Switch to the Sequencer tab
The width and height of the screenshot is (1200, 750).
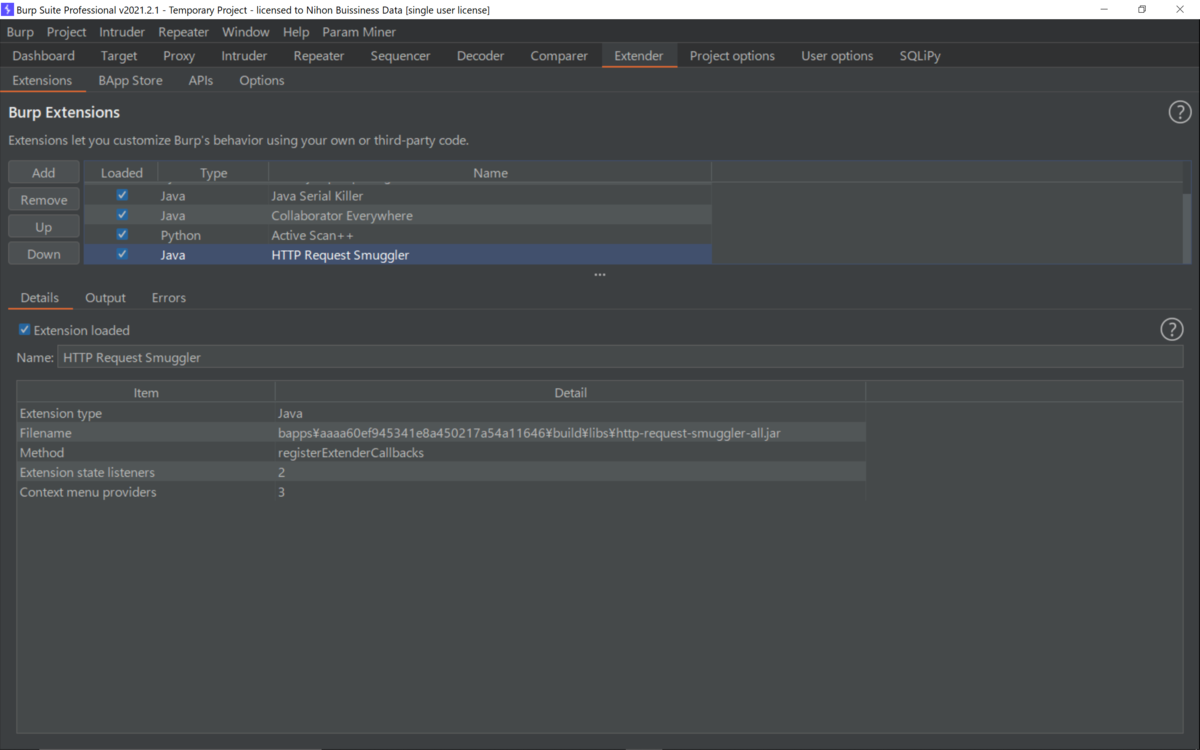click(400, 56)
